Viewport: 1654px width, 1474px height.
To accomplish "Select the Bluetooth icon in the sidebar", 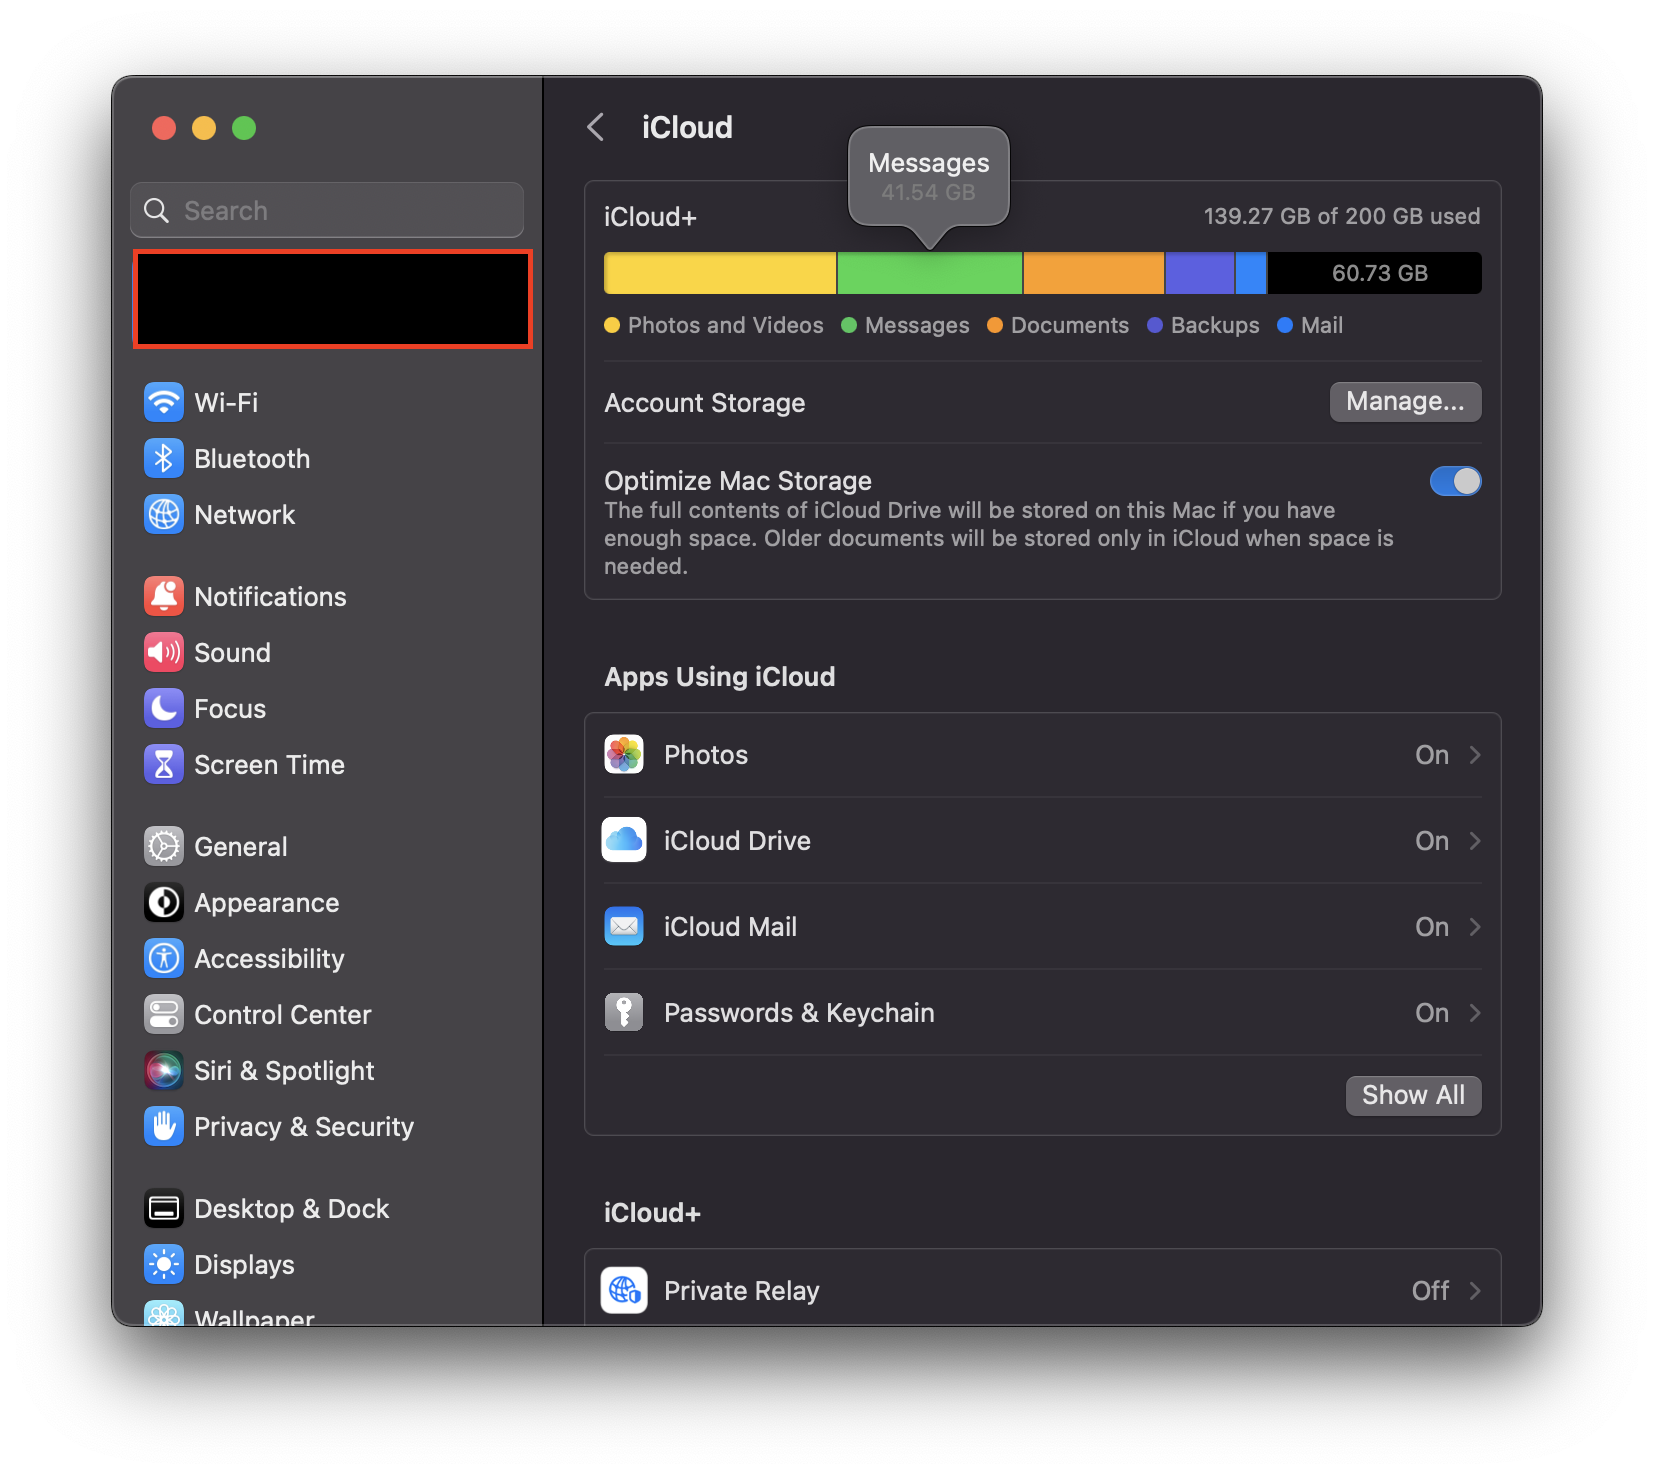I will [164, 459].
